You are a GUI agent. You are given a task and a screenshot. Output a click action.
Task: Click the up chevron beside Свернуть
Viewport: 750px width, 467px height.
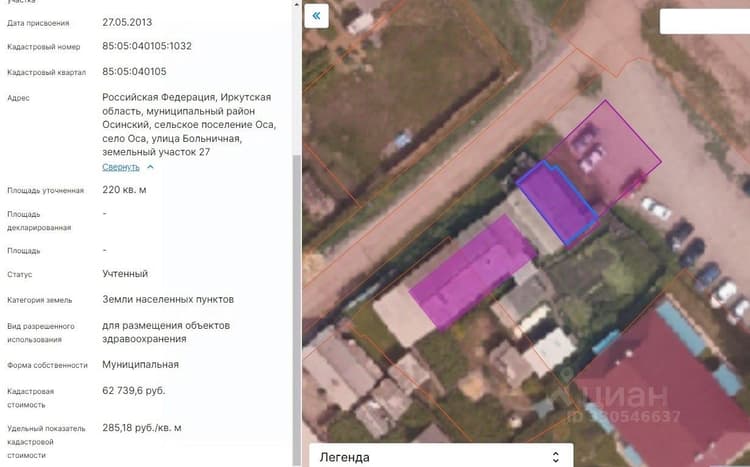(x=150, y=167)
